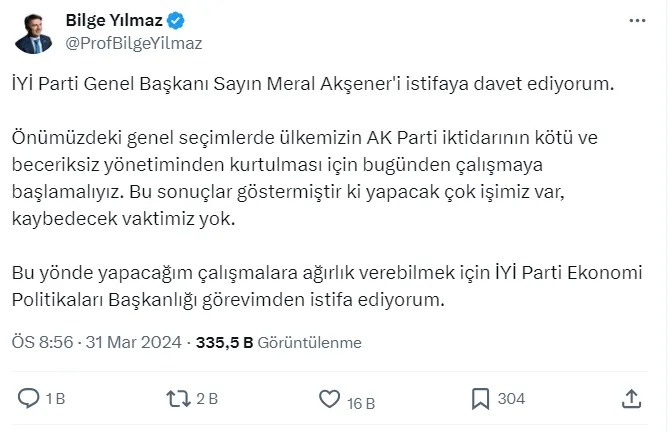This screenshot has width=668, height=432.
Task: Open the @ProfBilgeYilmaz handle link
Action: pyautogui.click(x=133, y=42)
